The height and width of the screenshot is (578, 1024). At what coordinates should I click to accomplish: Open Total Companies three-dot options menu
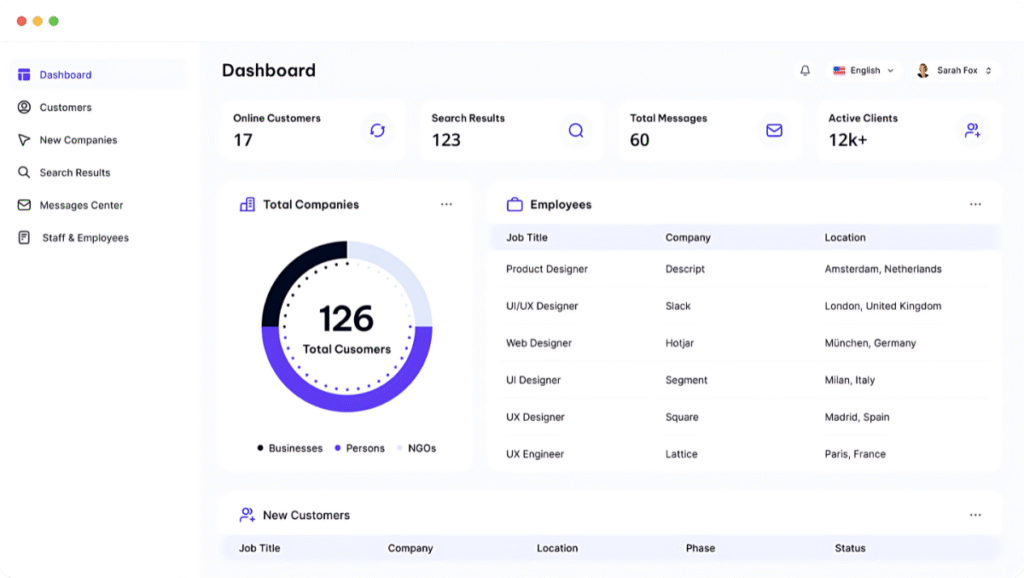click(446, 205)
